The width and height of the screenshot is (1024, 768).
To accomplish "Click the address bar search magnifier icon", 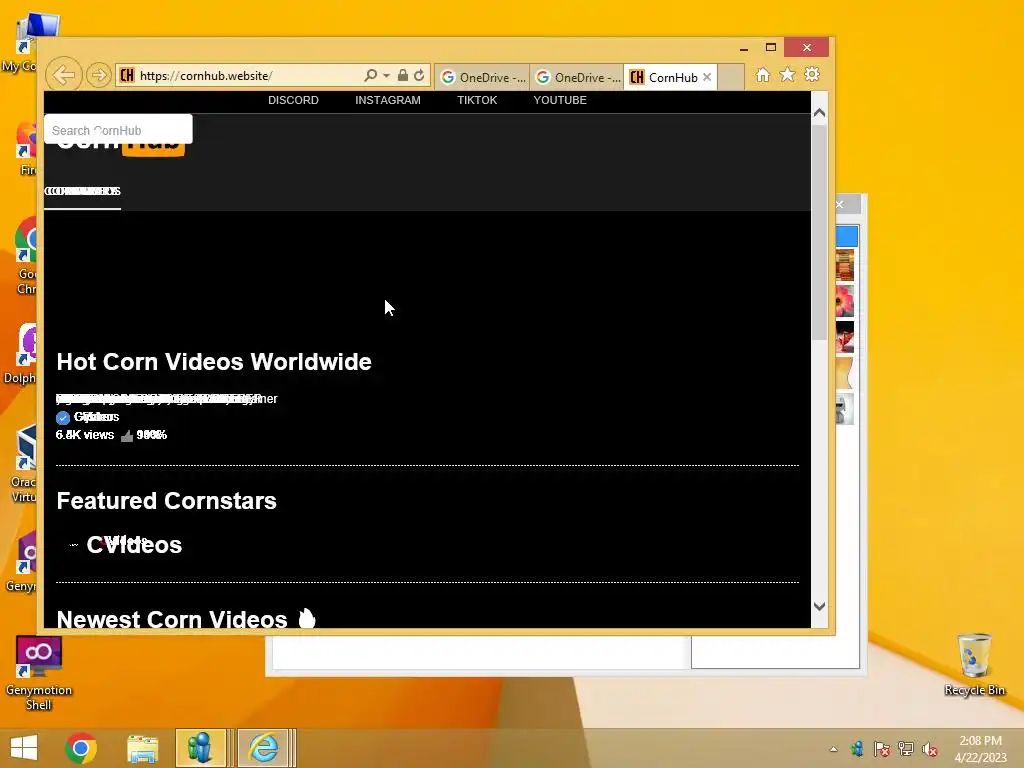I will pos(370,75).
